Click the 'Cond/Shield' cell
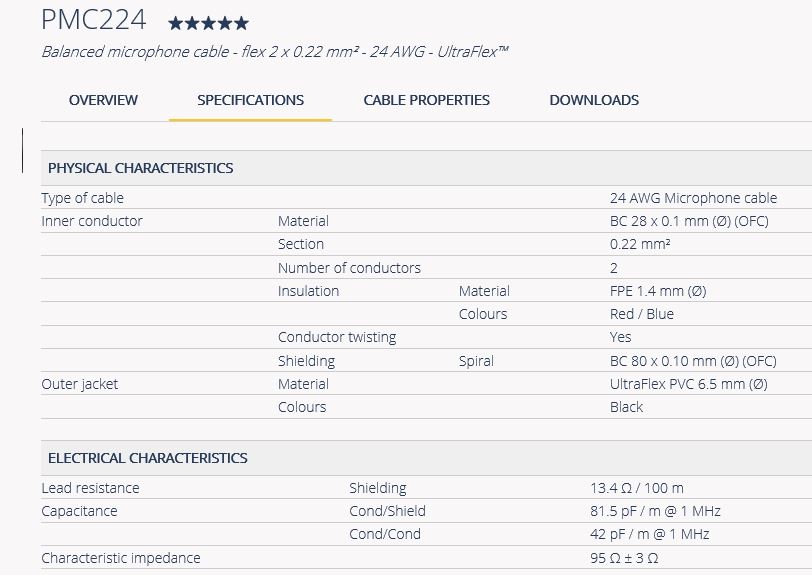Viewport: 812px width, 575px height. (x=387, y=511)
